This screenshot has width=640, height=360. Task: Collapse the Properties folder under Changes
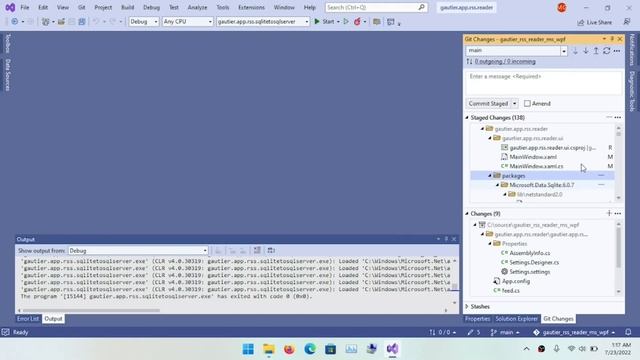click(490, 244)
